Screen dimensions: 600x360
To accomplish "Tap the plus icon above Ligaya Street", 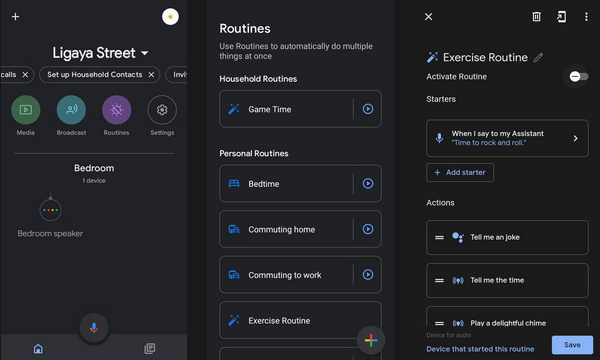I will click(15, 17).
